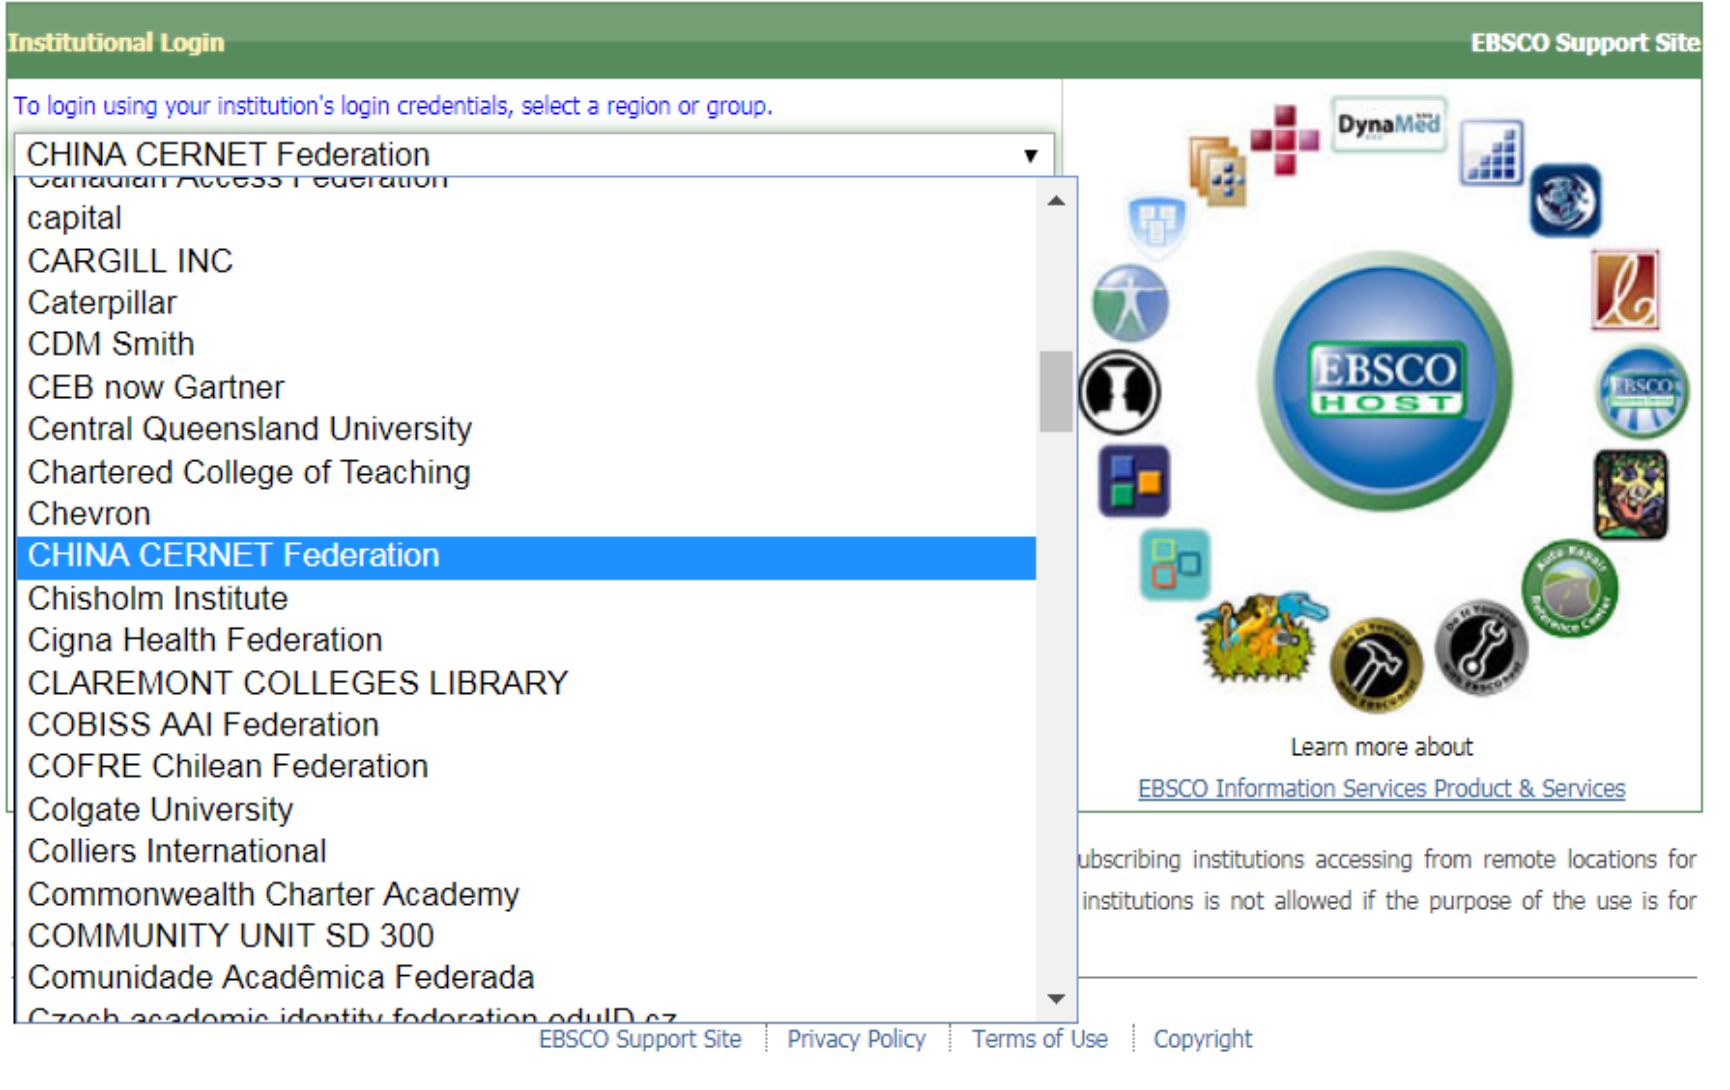The image size is (1730, 1090).
Task: Click the colorful tree artwork product icon
Action: point(1631,494)
